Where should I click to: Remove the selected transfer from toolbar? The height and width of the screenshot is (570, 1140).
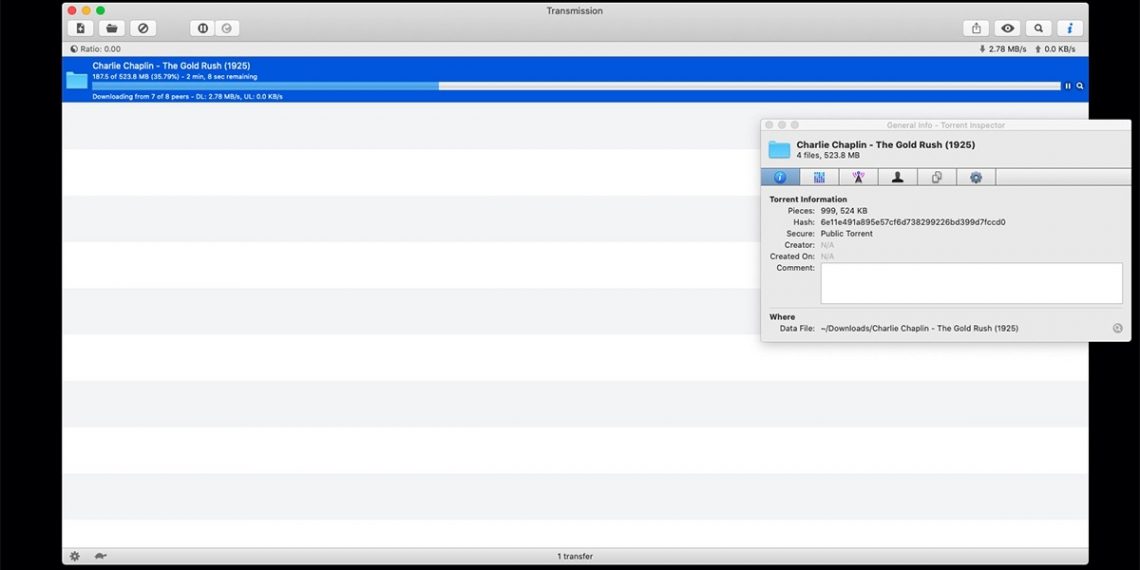[x=143, y=28]
